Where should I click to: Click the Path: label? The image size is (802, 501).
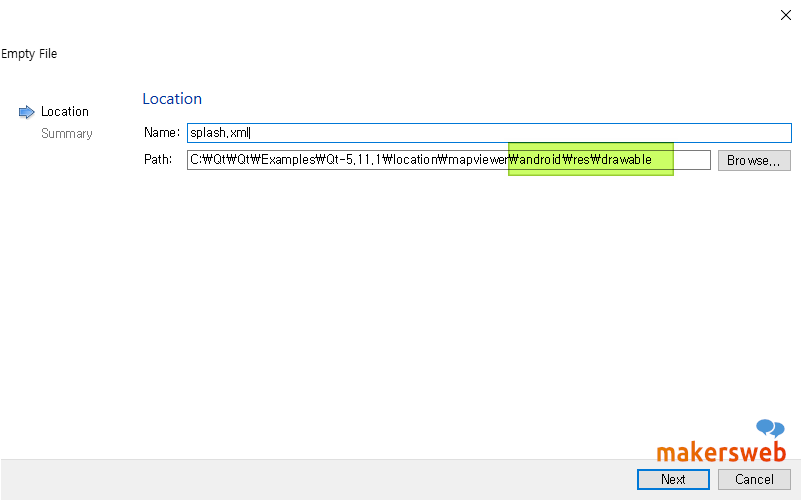click(x=159, y=160)
